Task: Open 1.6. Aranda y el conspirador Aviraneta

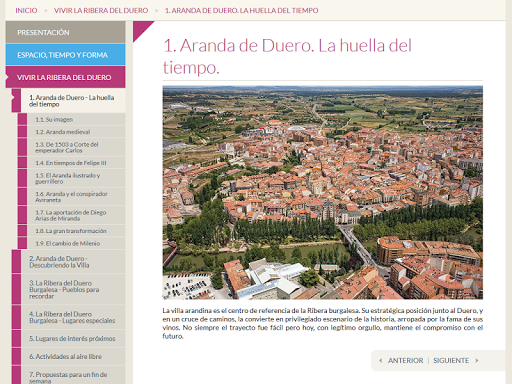Action: [x=72, y=197]
